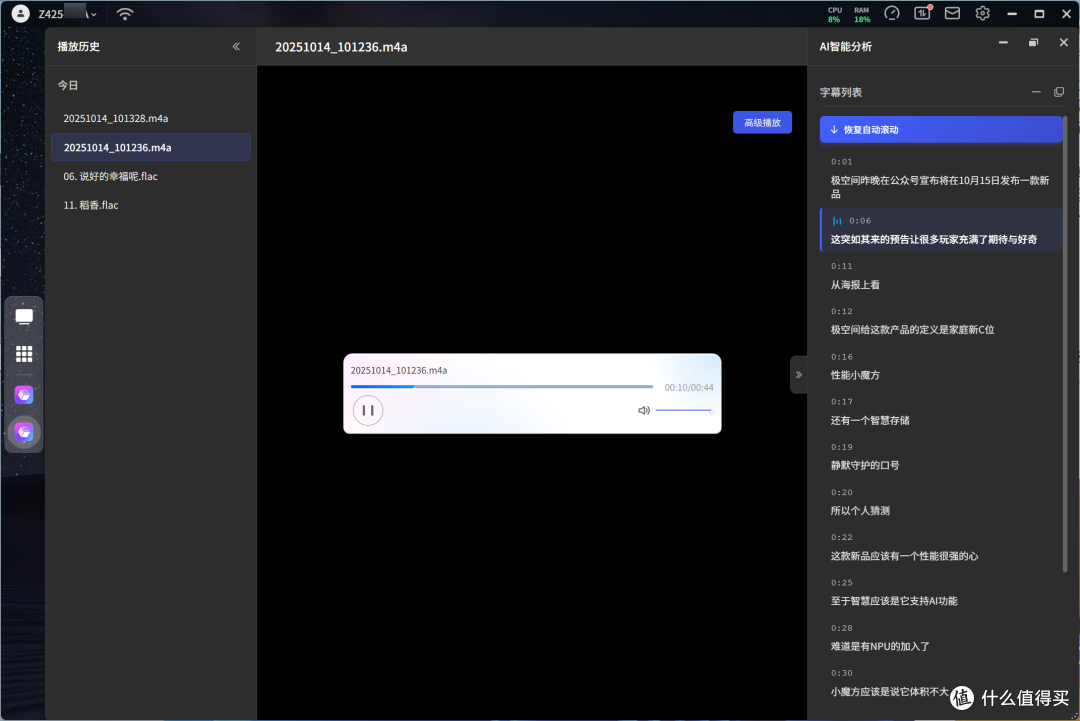Copy subtitles with the 字幕列表 copy icon
1080x721 pixels.
[x=1059, y=92]
